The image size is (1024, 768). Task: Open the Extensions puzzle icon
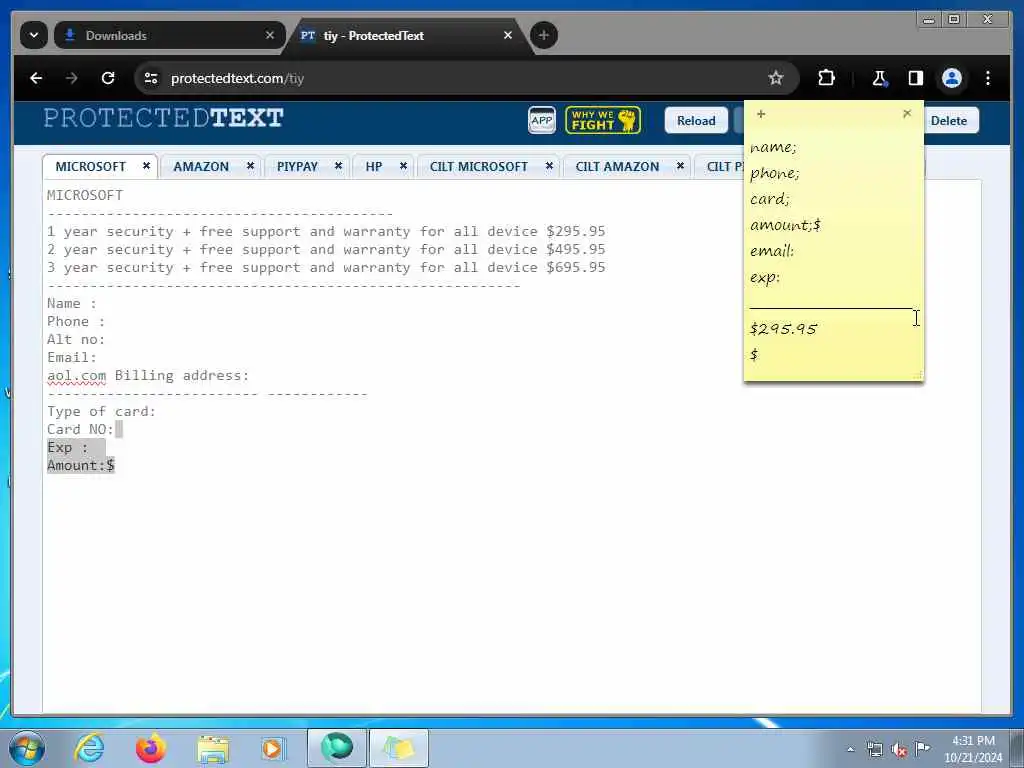pyautogui.click(x=826, y=78)
